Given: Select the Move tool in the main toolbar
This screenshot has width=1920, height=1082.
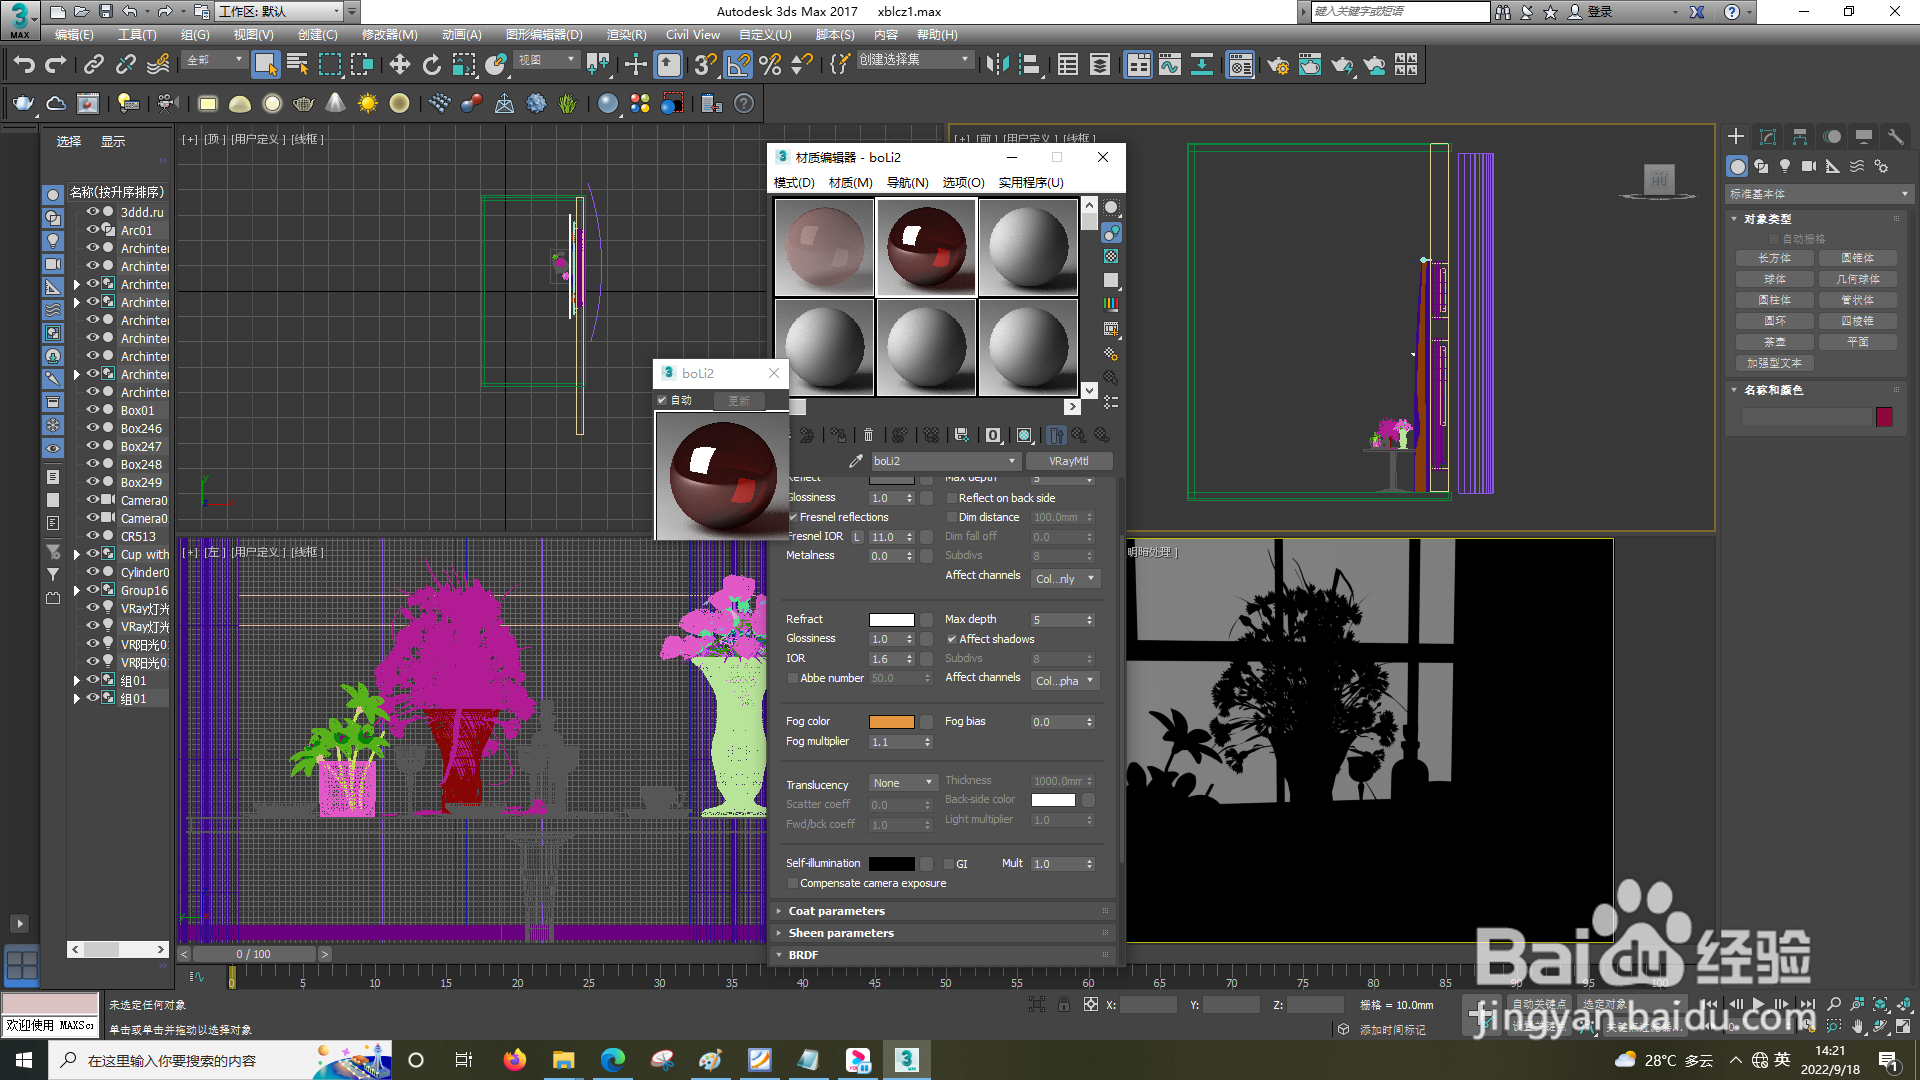Looking at the screenshot, I should click(x=399, y=66).
